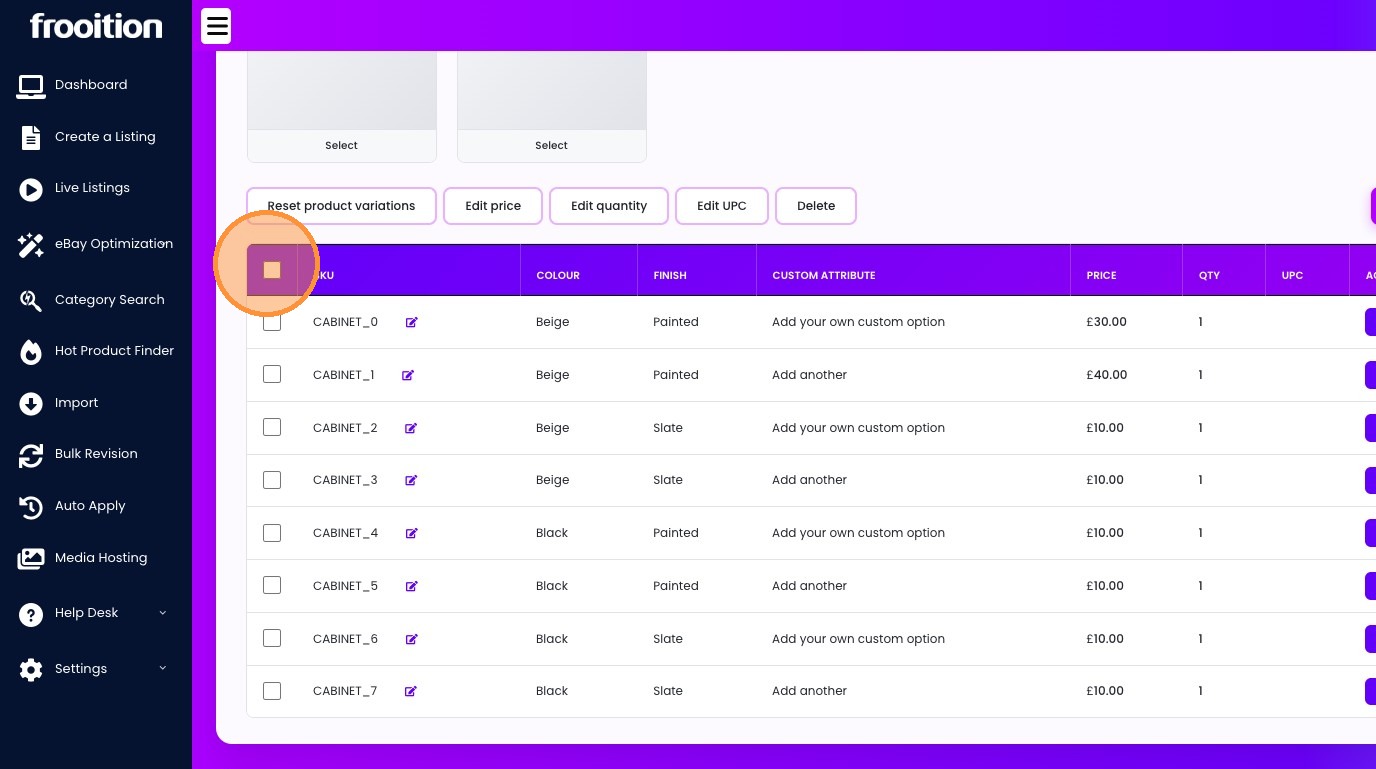Edit the SKU for CABINET_3

pyautogui.click(x=411, y=480)
